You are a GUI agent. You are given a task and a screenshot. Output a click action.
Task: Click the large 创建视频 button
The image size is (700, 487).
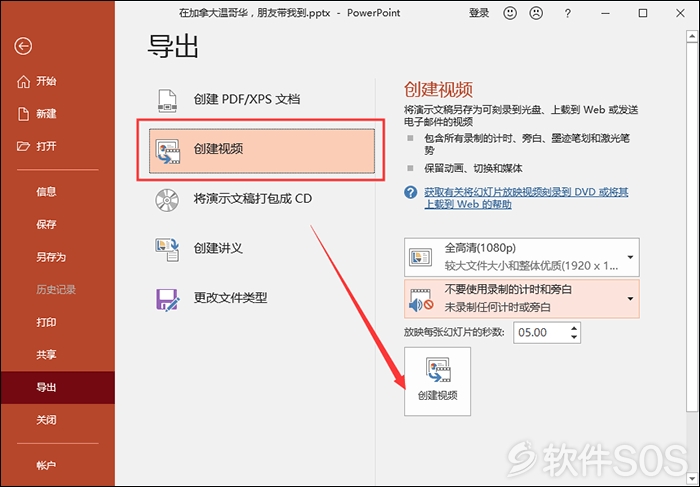pos(438,382)
